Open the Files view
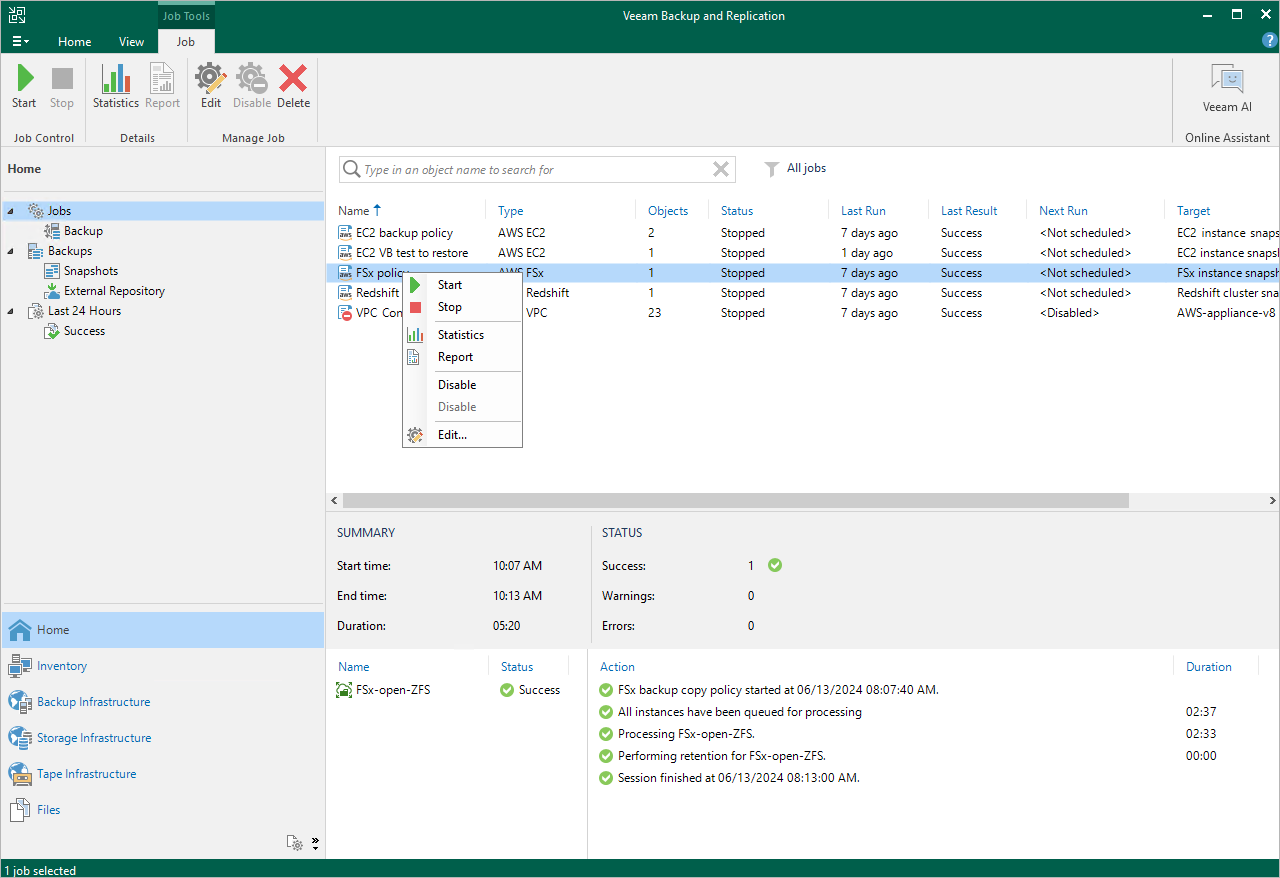The height and width of the screenshot is (878, 1280). 162,810
